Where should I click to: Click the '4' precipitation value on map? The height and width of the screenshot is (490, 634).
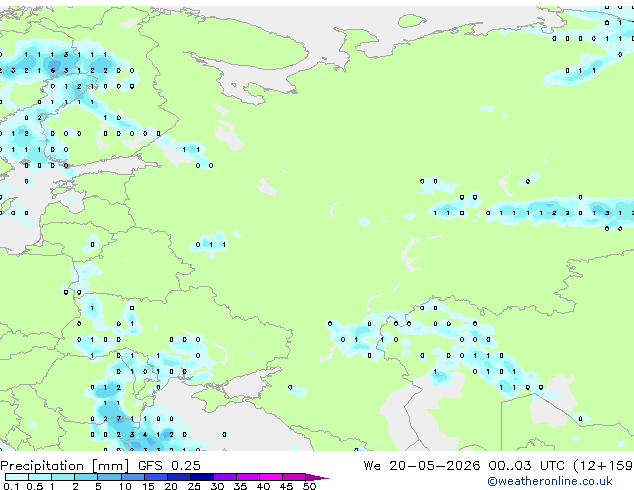click(x=145, y=435)
